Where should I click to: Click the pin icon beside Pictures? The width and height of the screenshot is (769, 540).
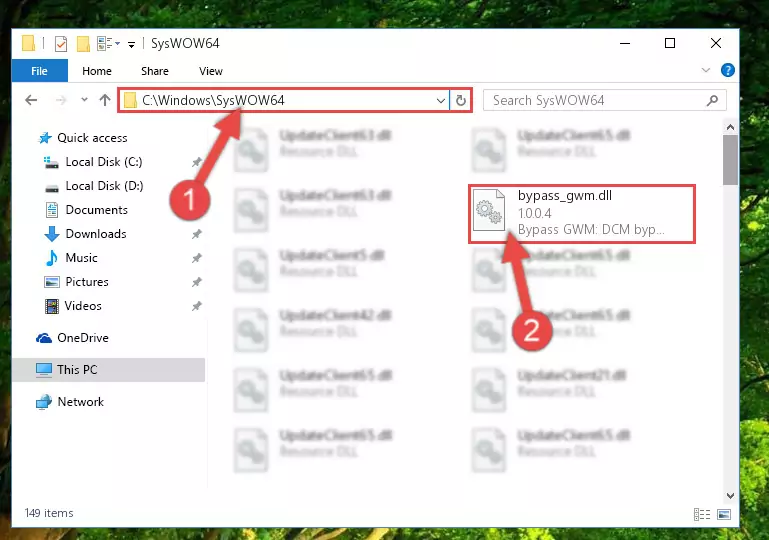[197, 282]
